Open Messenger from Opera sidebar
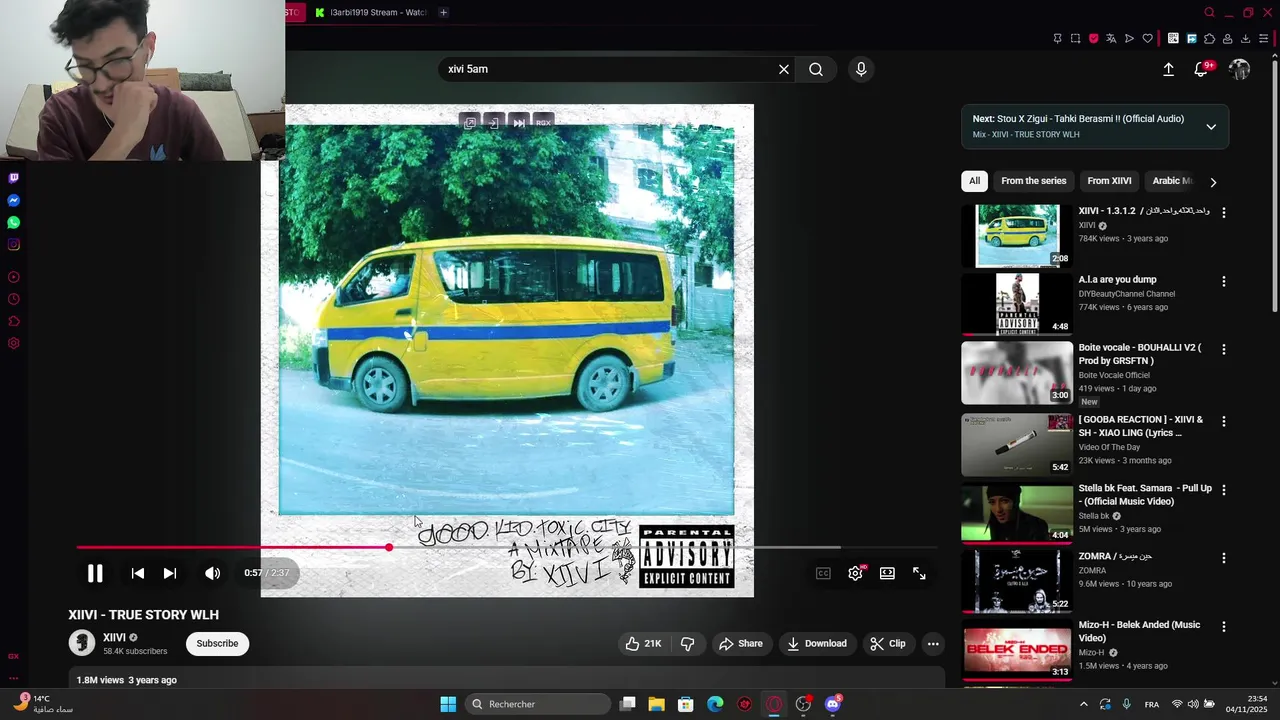Image resolution: width=1280 pixels, height=720 pixels. pyautogui.click(x=14, y=200)
